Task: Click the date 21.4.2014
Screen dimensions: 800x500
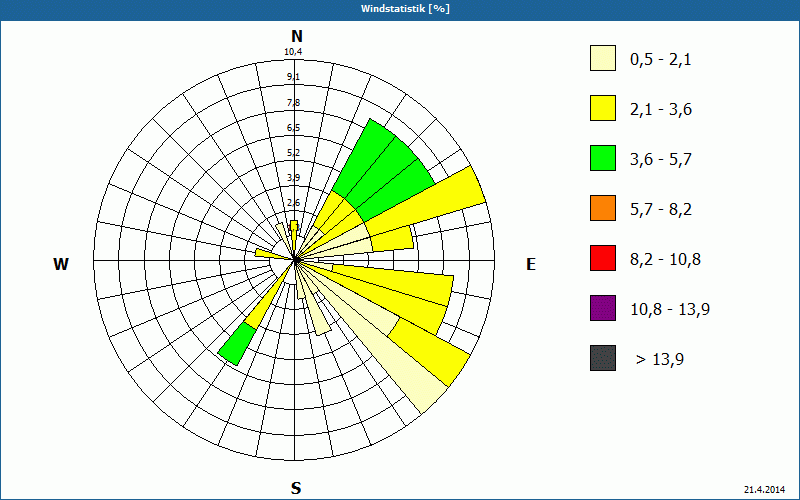Action: [764, 489]
